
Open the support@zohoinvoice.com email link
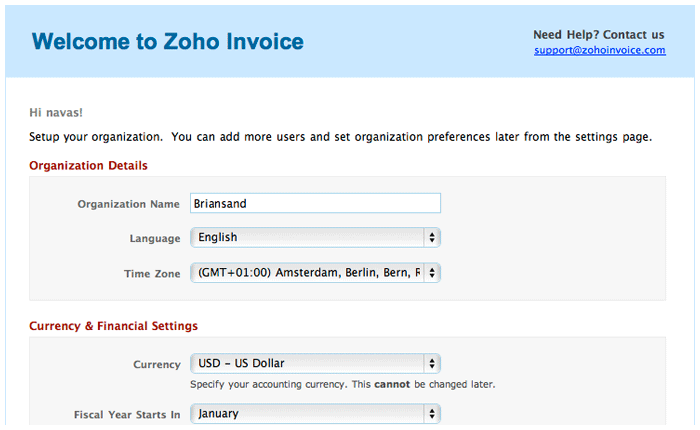(600, 50)
